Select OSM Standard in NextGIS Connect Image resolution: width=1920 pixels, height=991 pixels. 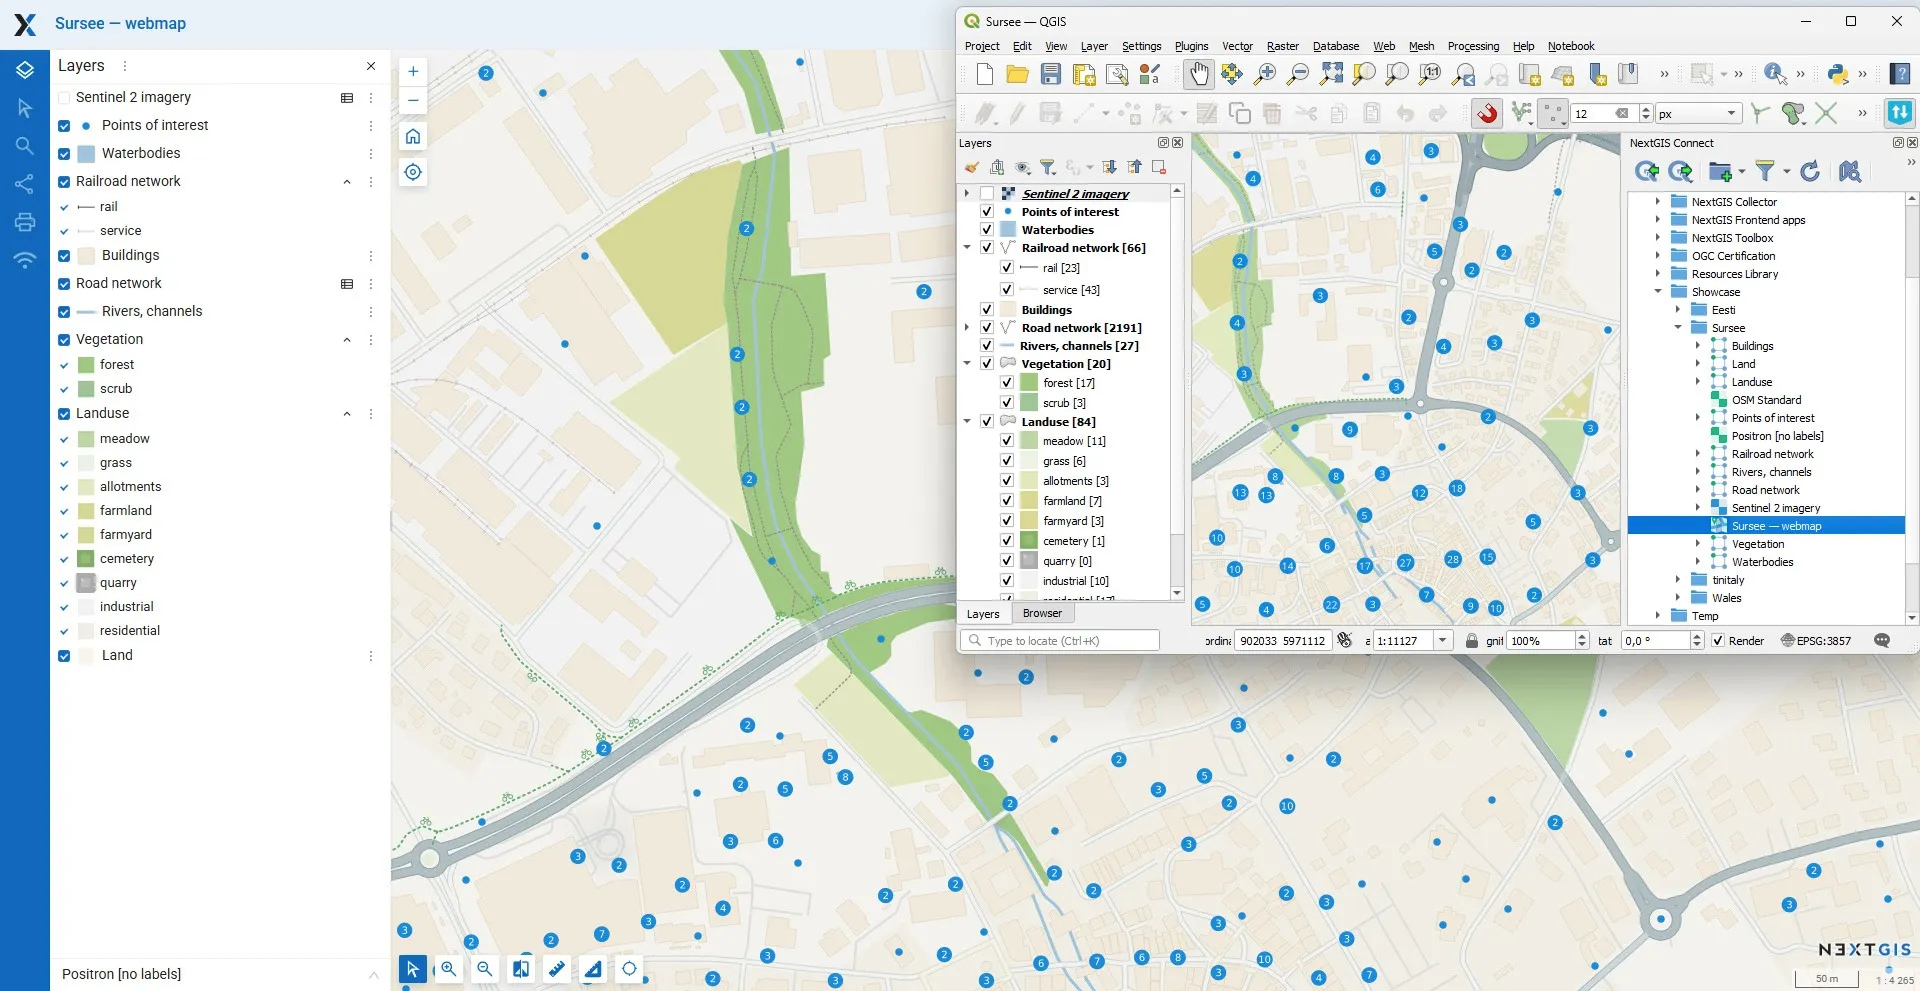pyautogui.click(x=1766, y=400)
